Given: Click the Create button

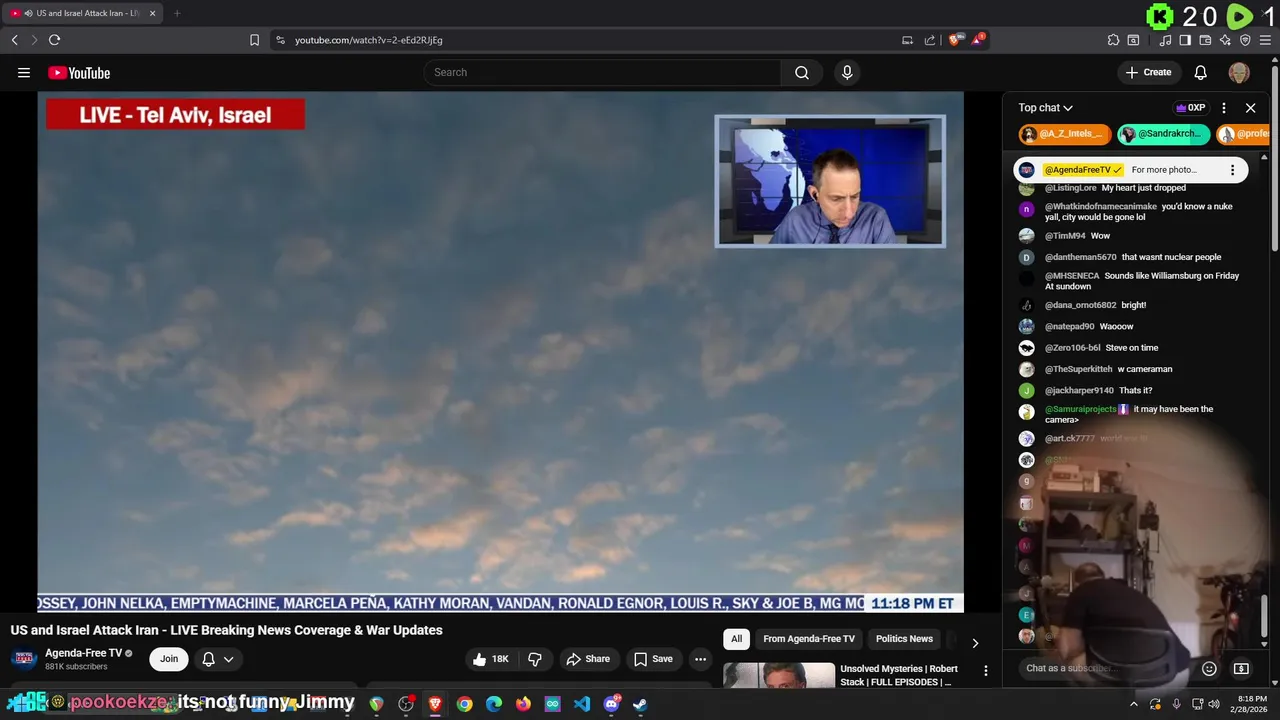Looking at the screenshot, I should coord(1148,72).
